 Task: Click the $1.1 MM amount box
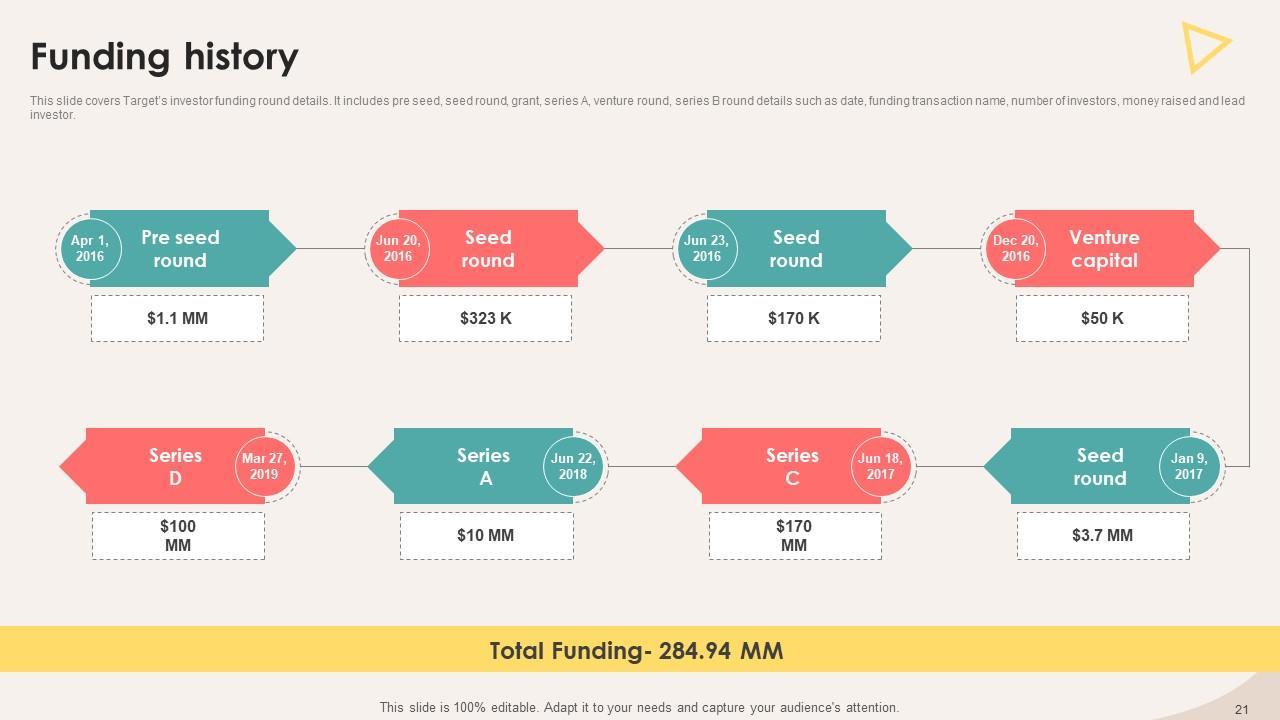[177, 318]
